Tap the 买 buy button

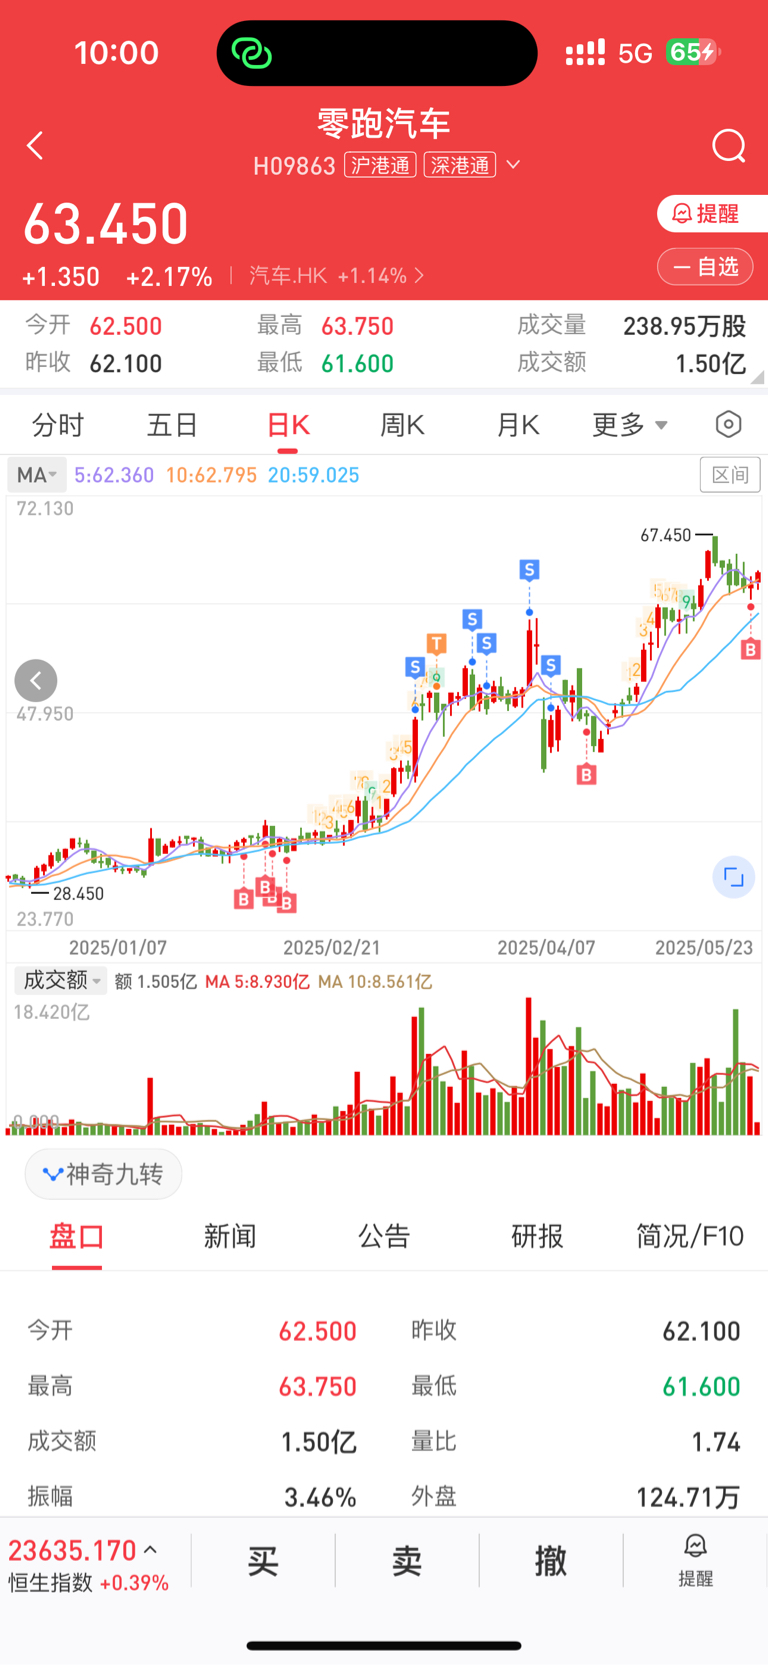(x=263, y=1560)
